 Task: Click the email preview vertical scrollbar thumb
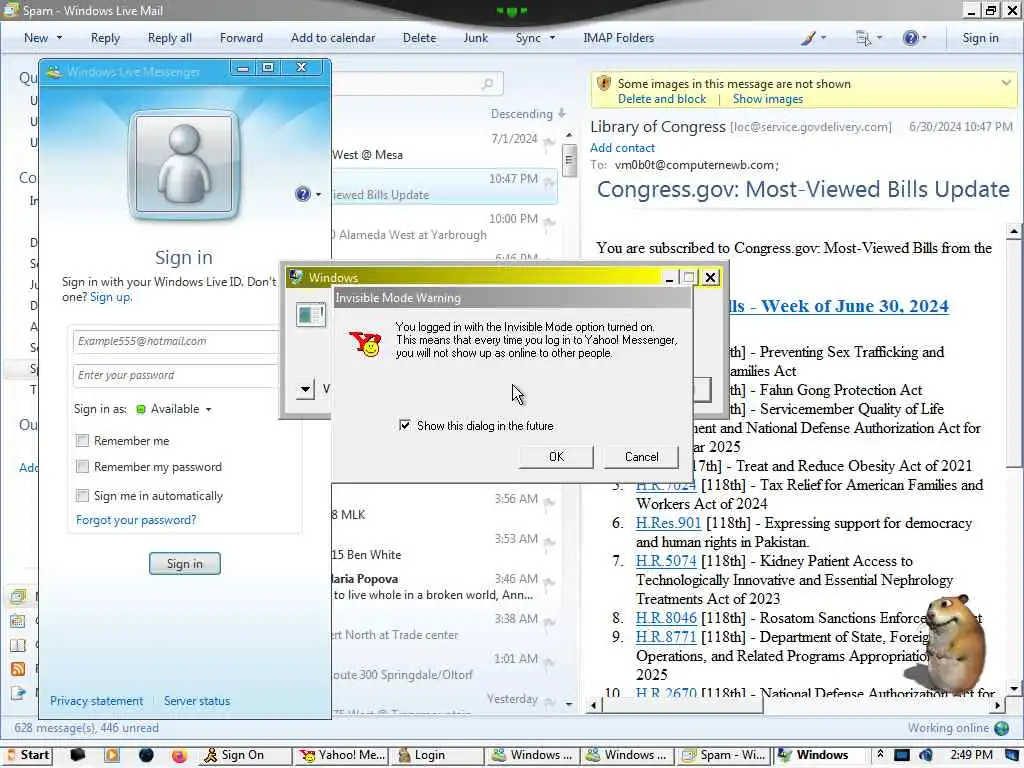[x=1014, y=353]
